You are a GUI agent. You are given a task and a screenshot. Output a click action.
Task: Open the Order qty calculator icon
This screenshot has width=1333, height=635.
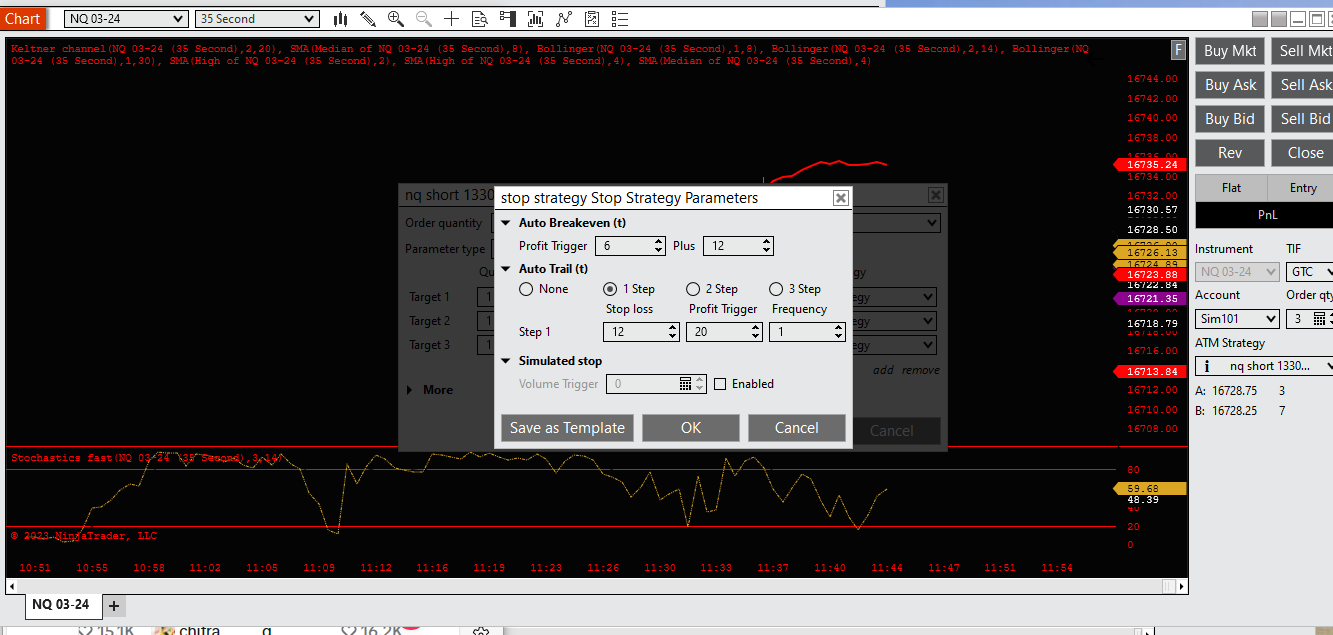tap(1320, 319)
